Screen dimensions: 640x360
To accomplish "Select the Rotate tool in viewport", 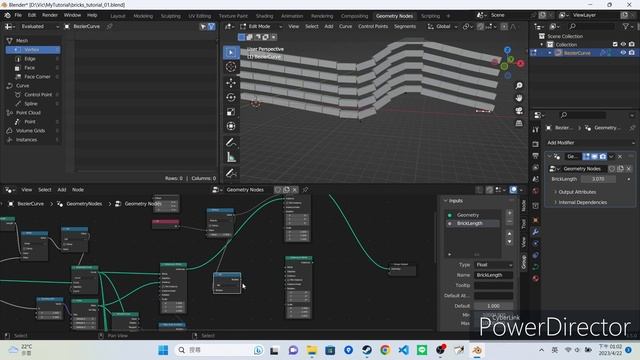I will tap(231, 97).
